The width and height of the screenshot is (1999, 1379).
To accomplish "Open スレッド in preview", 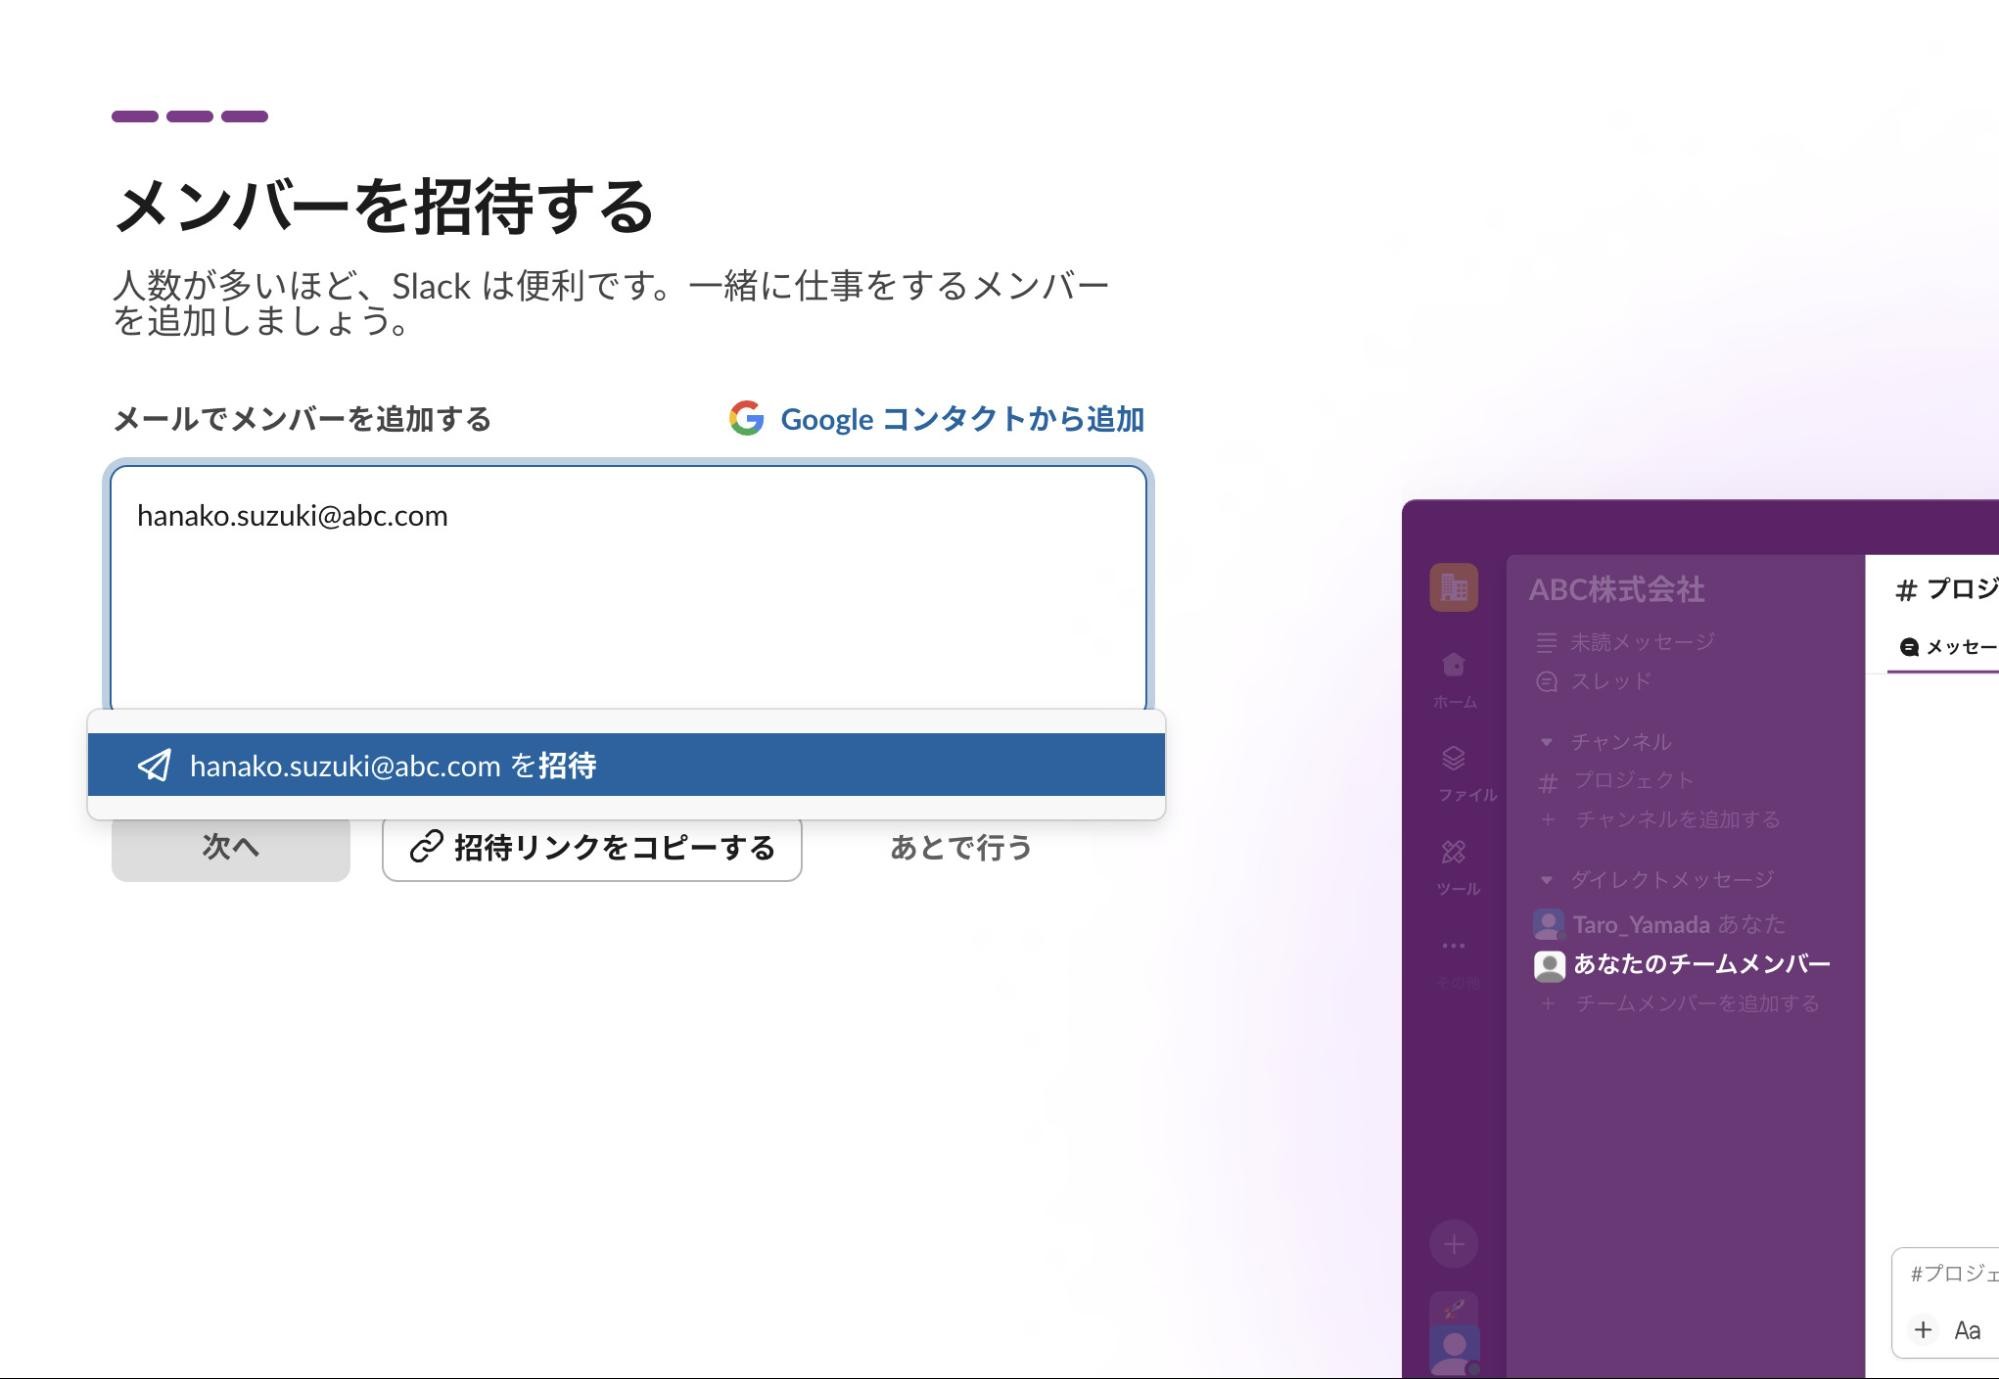I will [x=1611, y=681].
